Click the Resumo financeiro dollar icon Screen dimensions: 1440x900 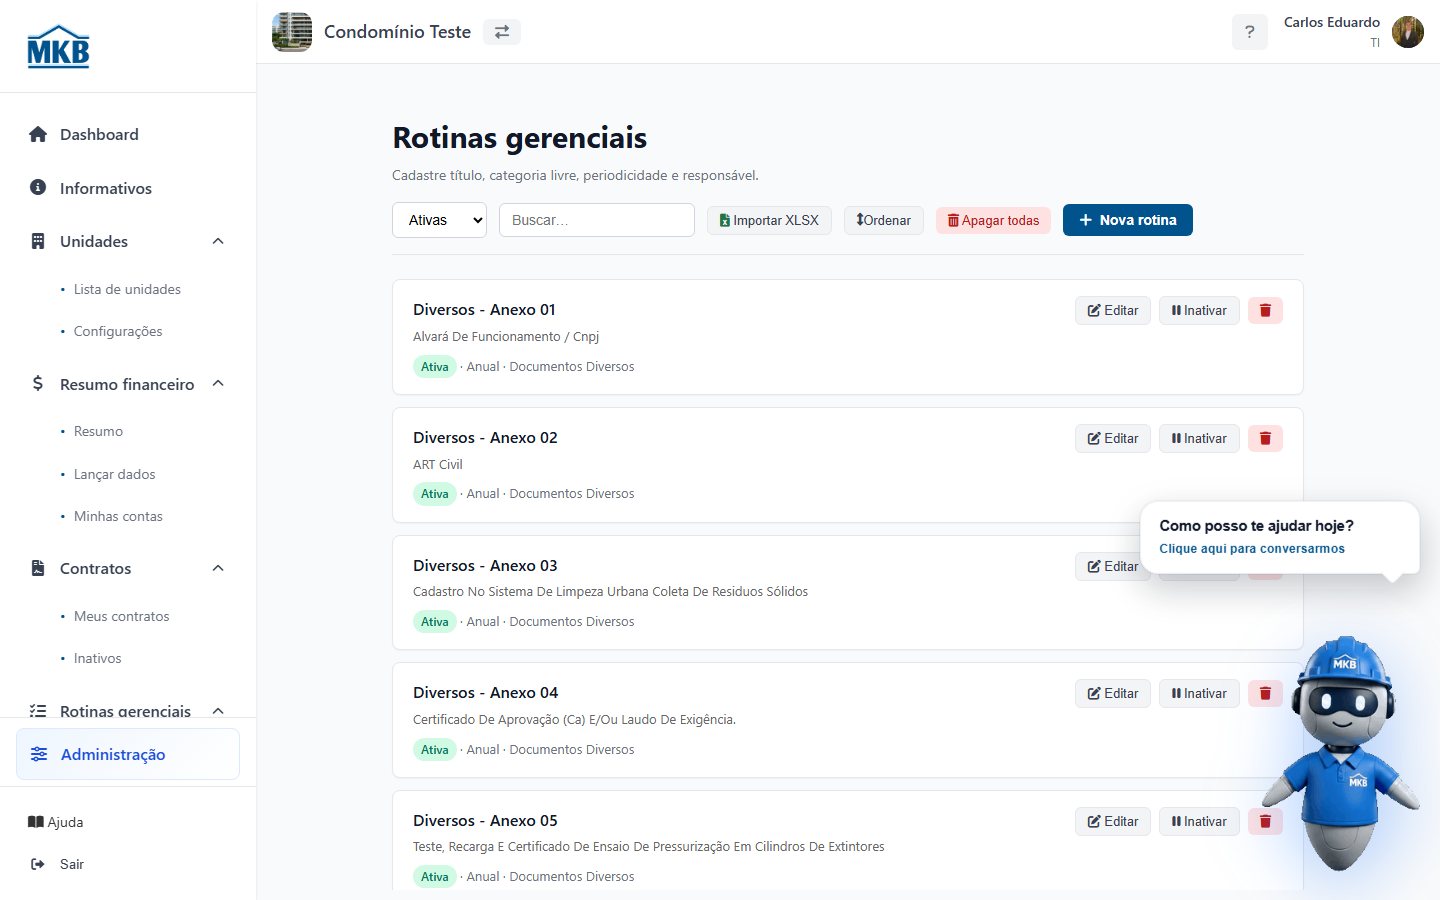click(38, 384)
